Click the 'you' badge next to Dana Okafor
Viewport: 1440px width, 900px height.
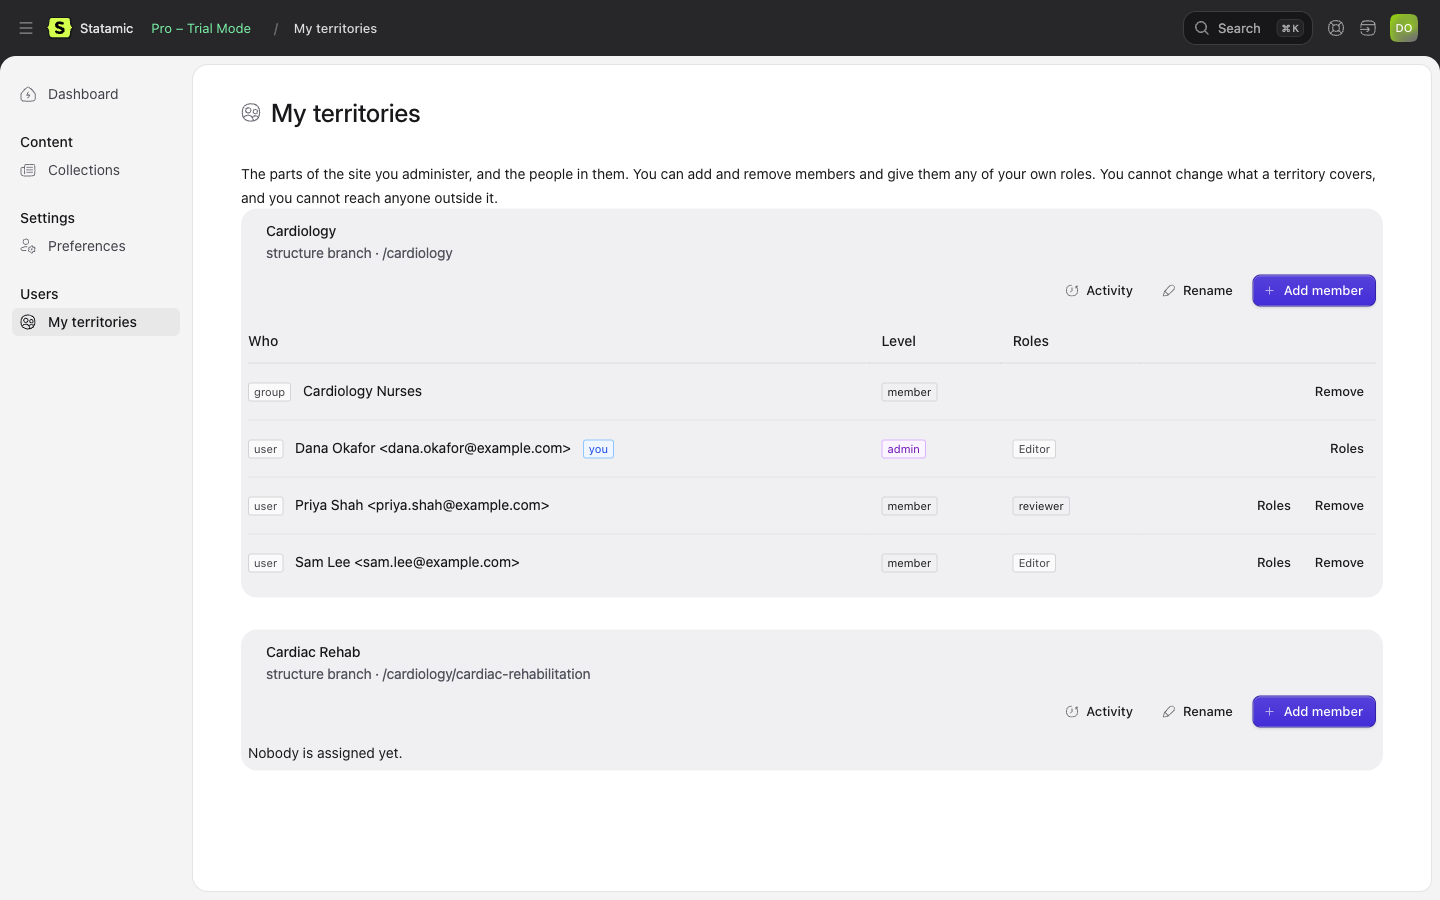point(598,449)
